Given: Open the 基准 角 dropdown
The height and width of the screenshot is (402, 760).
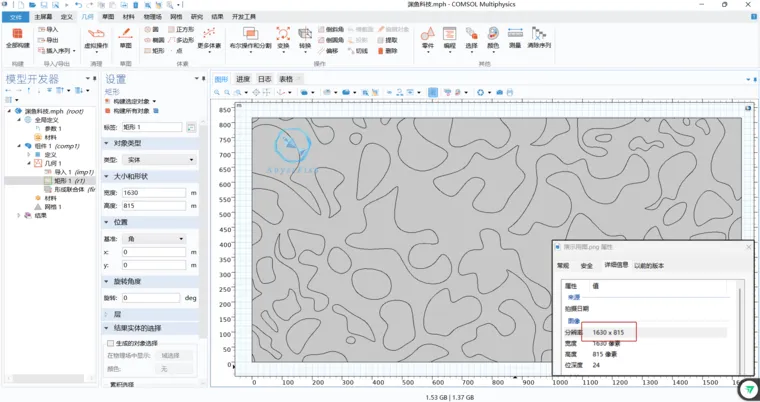Looking at the screenshot, I should 154,239.
